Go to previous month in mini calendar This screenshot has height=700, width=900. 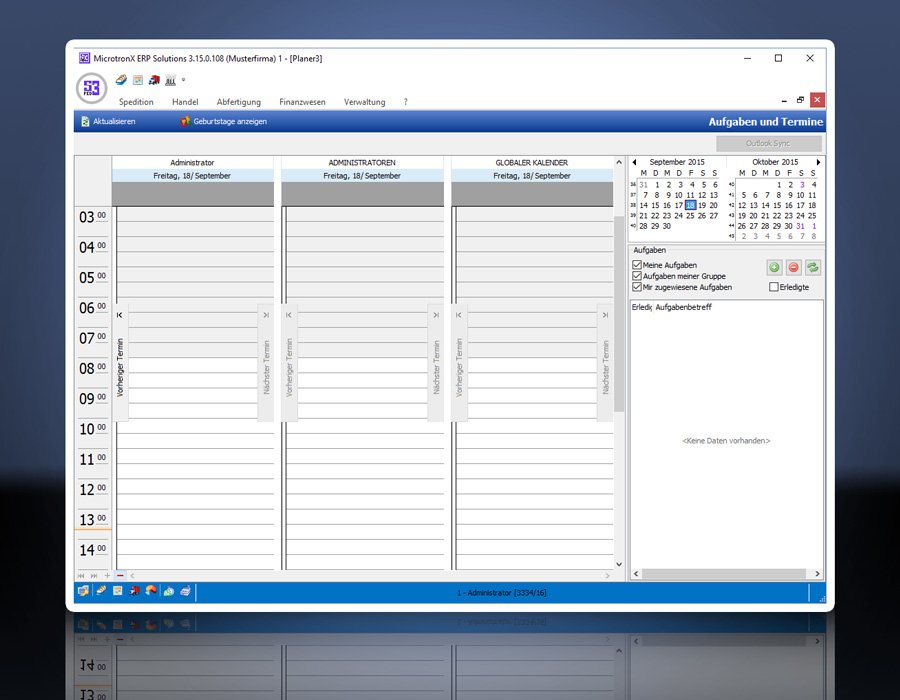click(635, 162)
